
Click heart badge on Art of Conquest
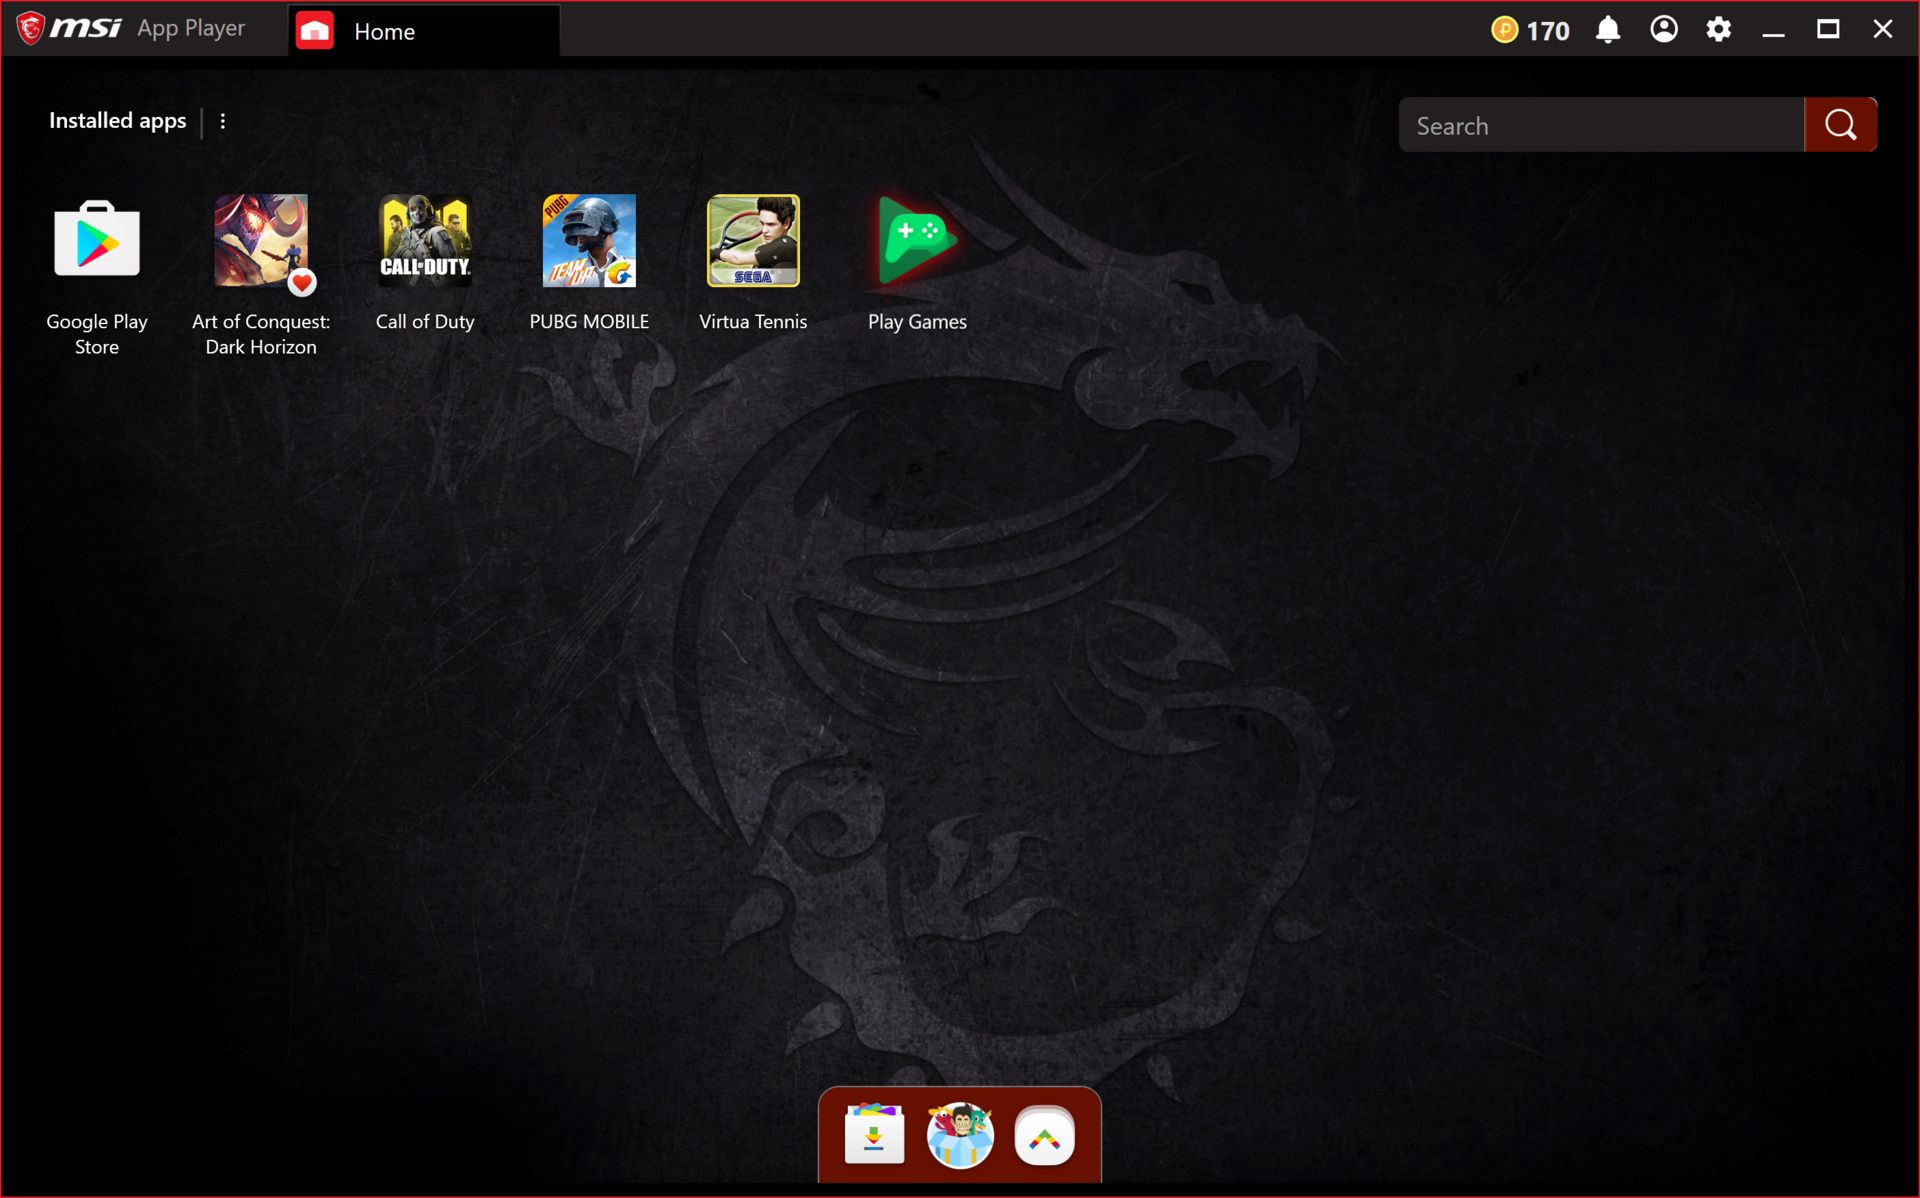click(x=302, y=283)
